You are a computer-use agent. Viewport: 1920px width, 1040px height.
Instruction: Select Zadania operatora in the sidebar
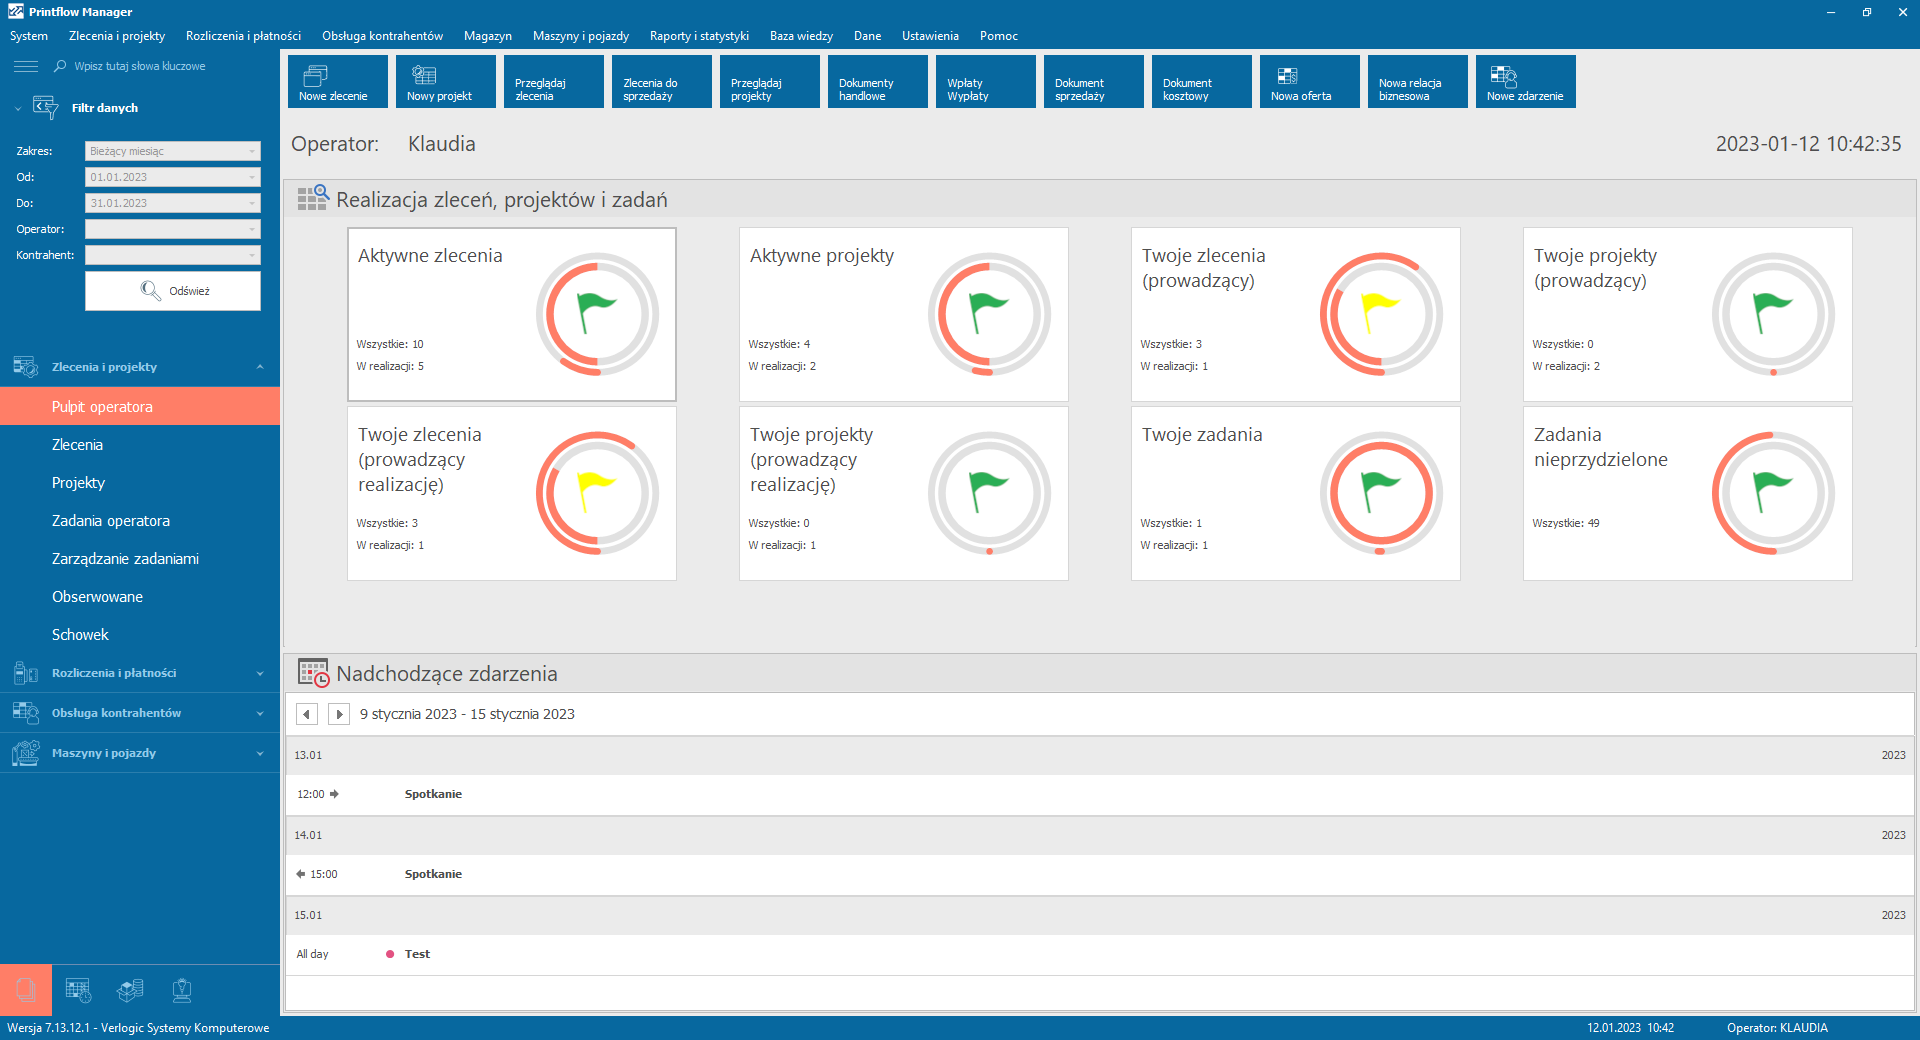111,521
